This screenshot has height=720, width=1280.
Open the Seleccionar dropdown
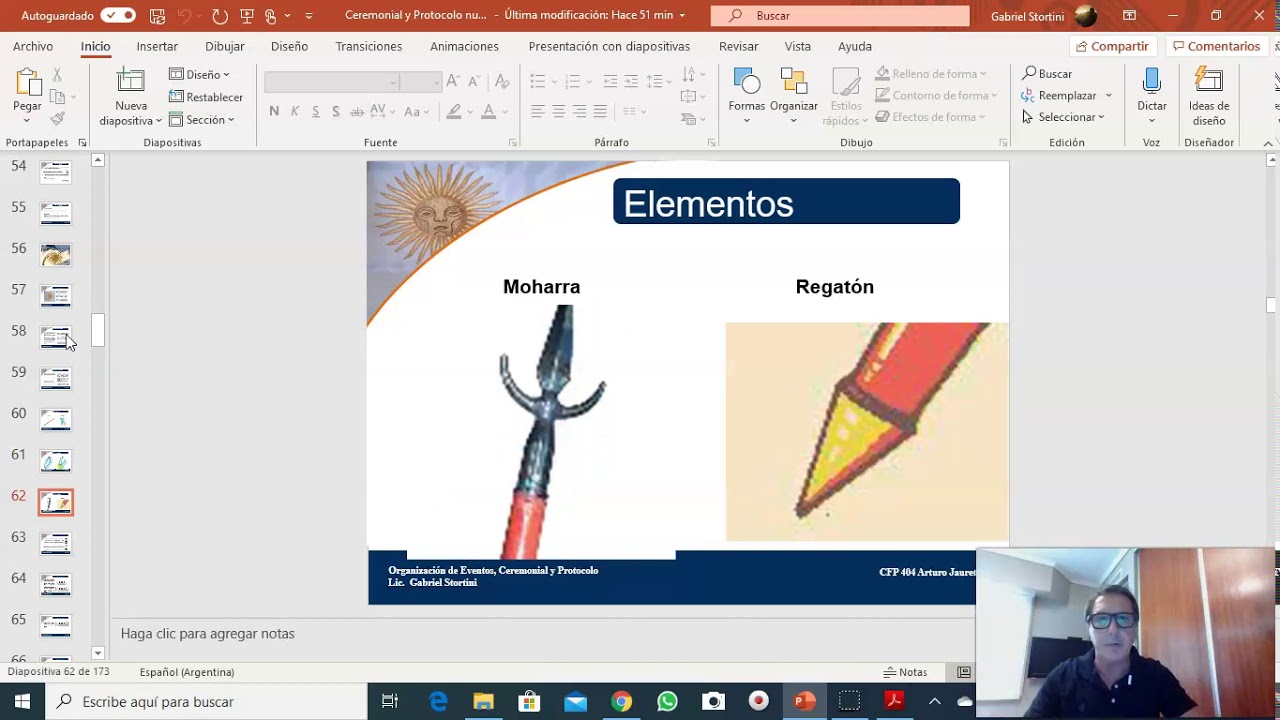[x=1063, y=117]
